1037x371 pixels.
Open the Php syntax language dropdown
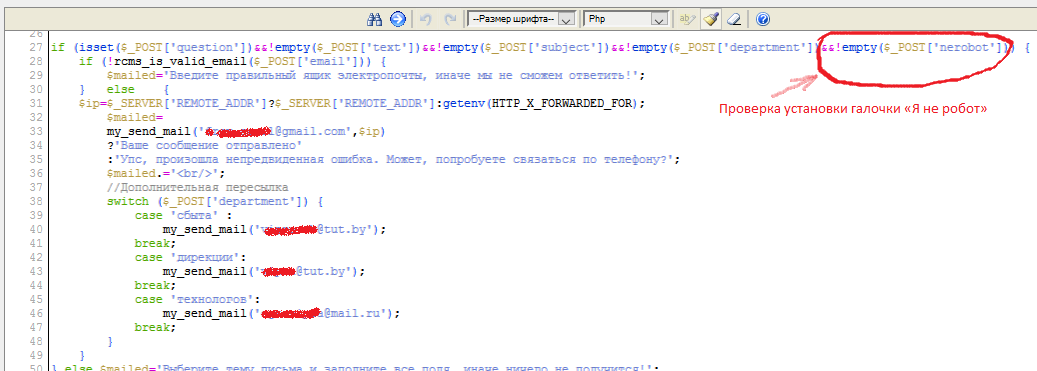625,19
